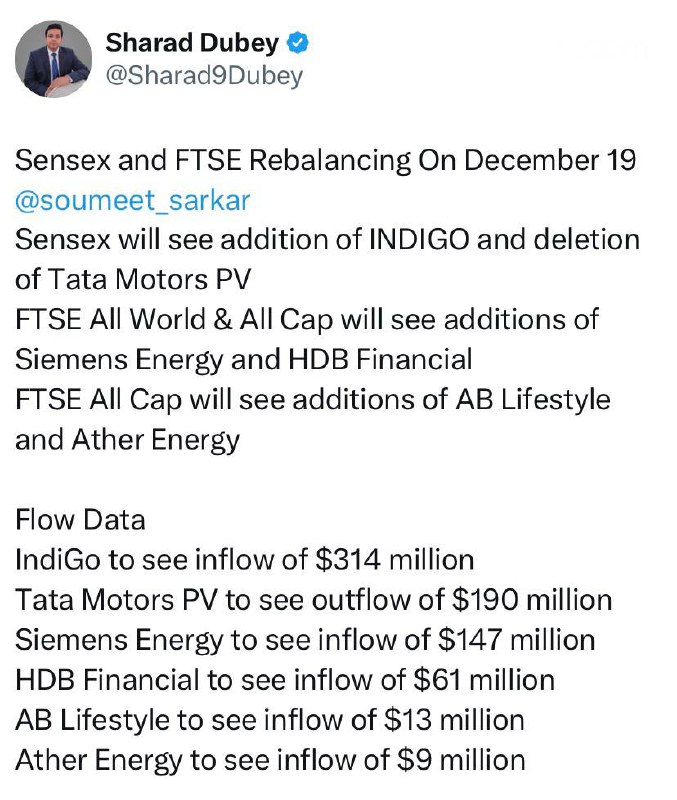Screen dimensions: 677x800
Task: Open the @Sharad9Dubey handle
Action: click(204, 76)
